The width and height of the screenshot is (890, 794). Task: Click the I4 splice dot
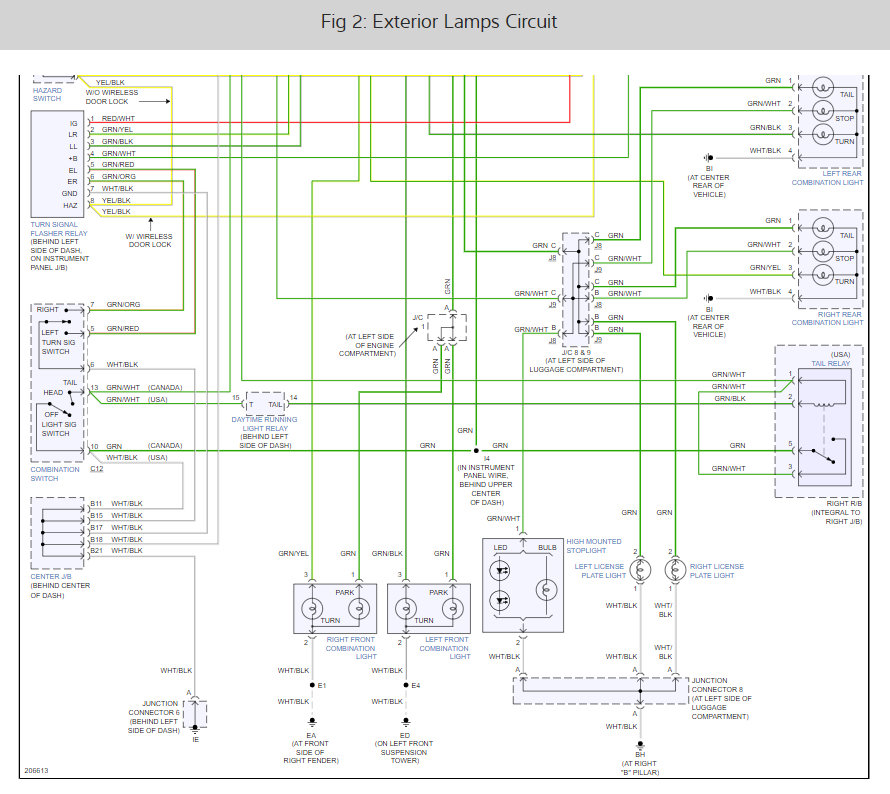coord(476,451)
